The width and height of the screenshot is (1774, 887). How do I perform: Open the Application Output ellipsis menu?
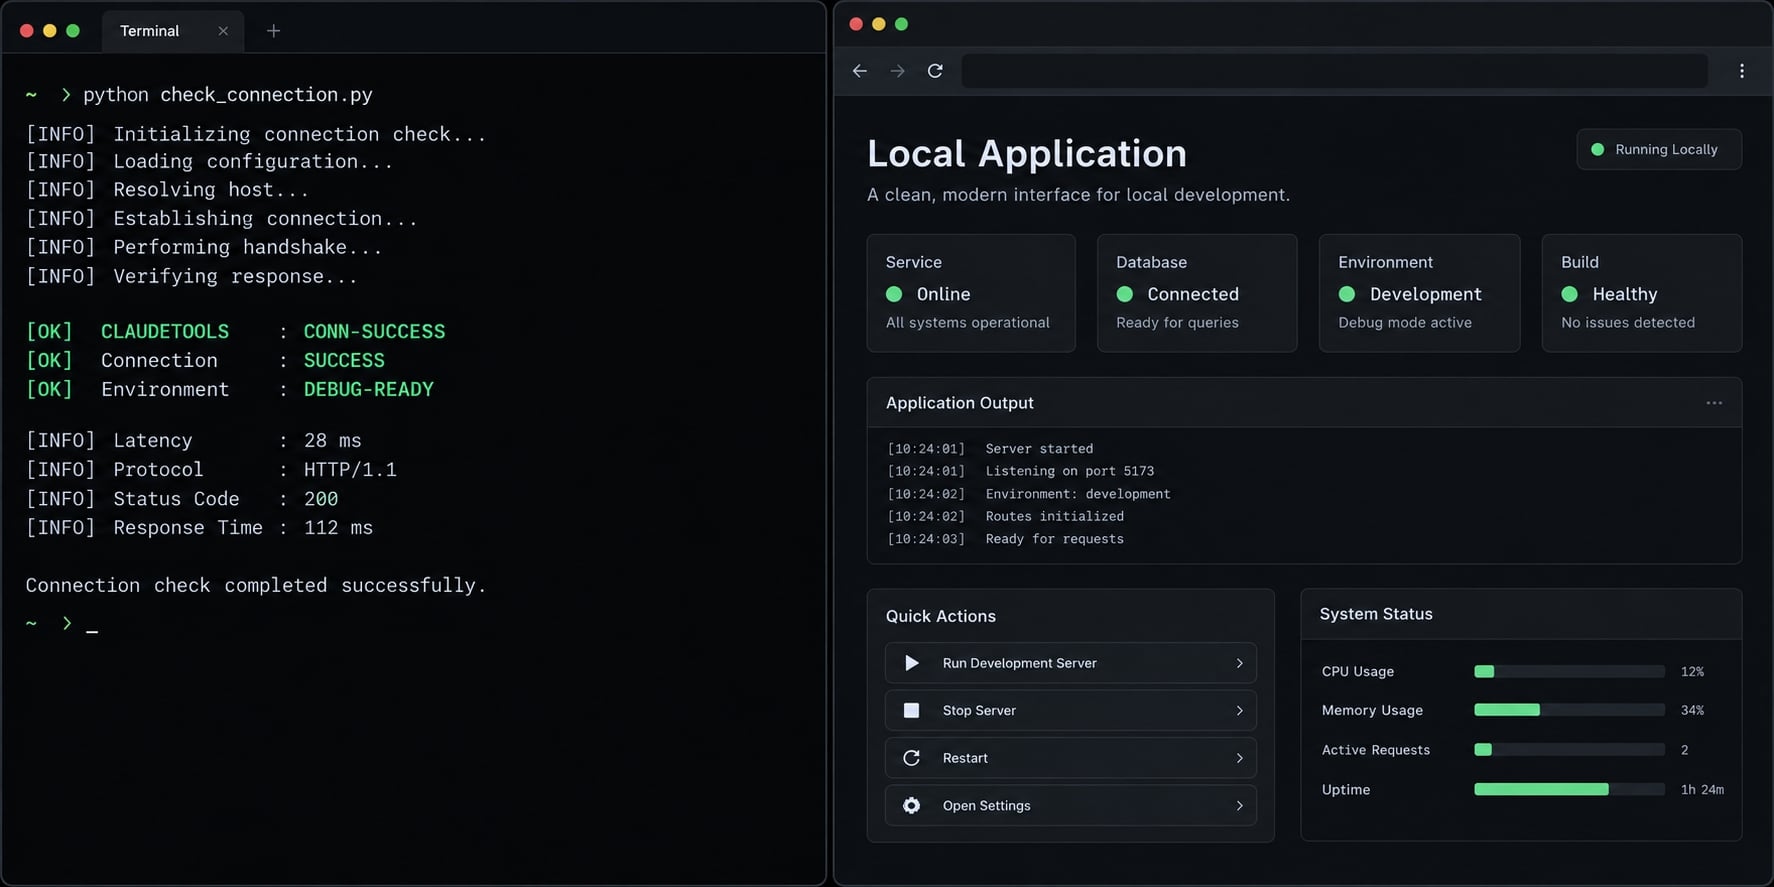(1714, 403)
